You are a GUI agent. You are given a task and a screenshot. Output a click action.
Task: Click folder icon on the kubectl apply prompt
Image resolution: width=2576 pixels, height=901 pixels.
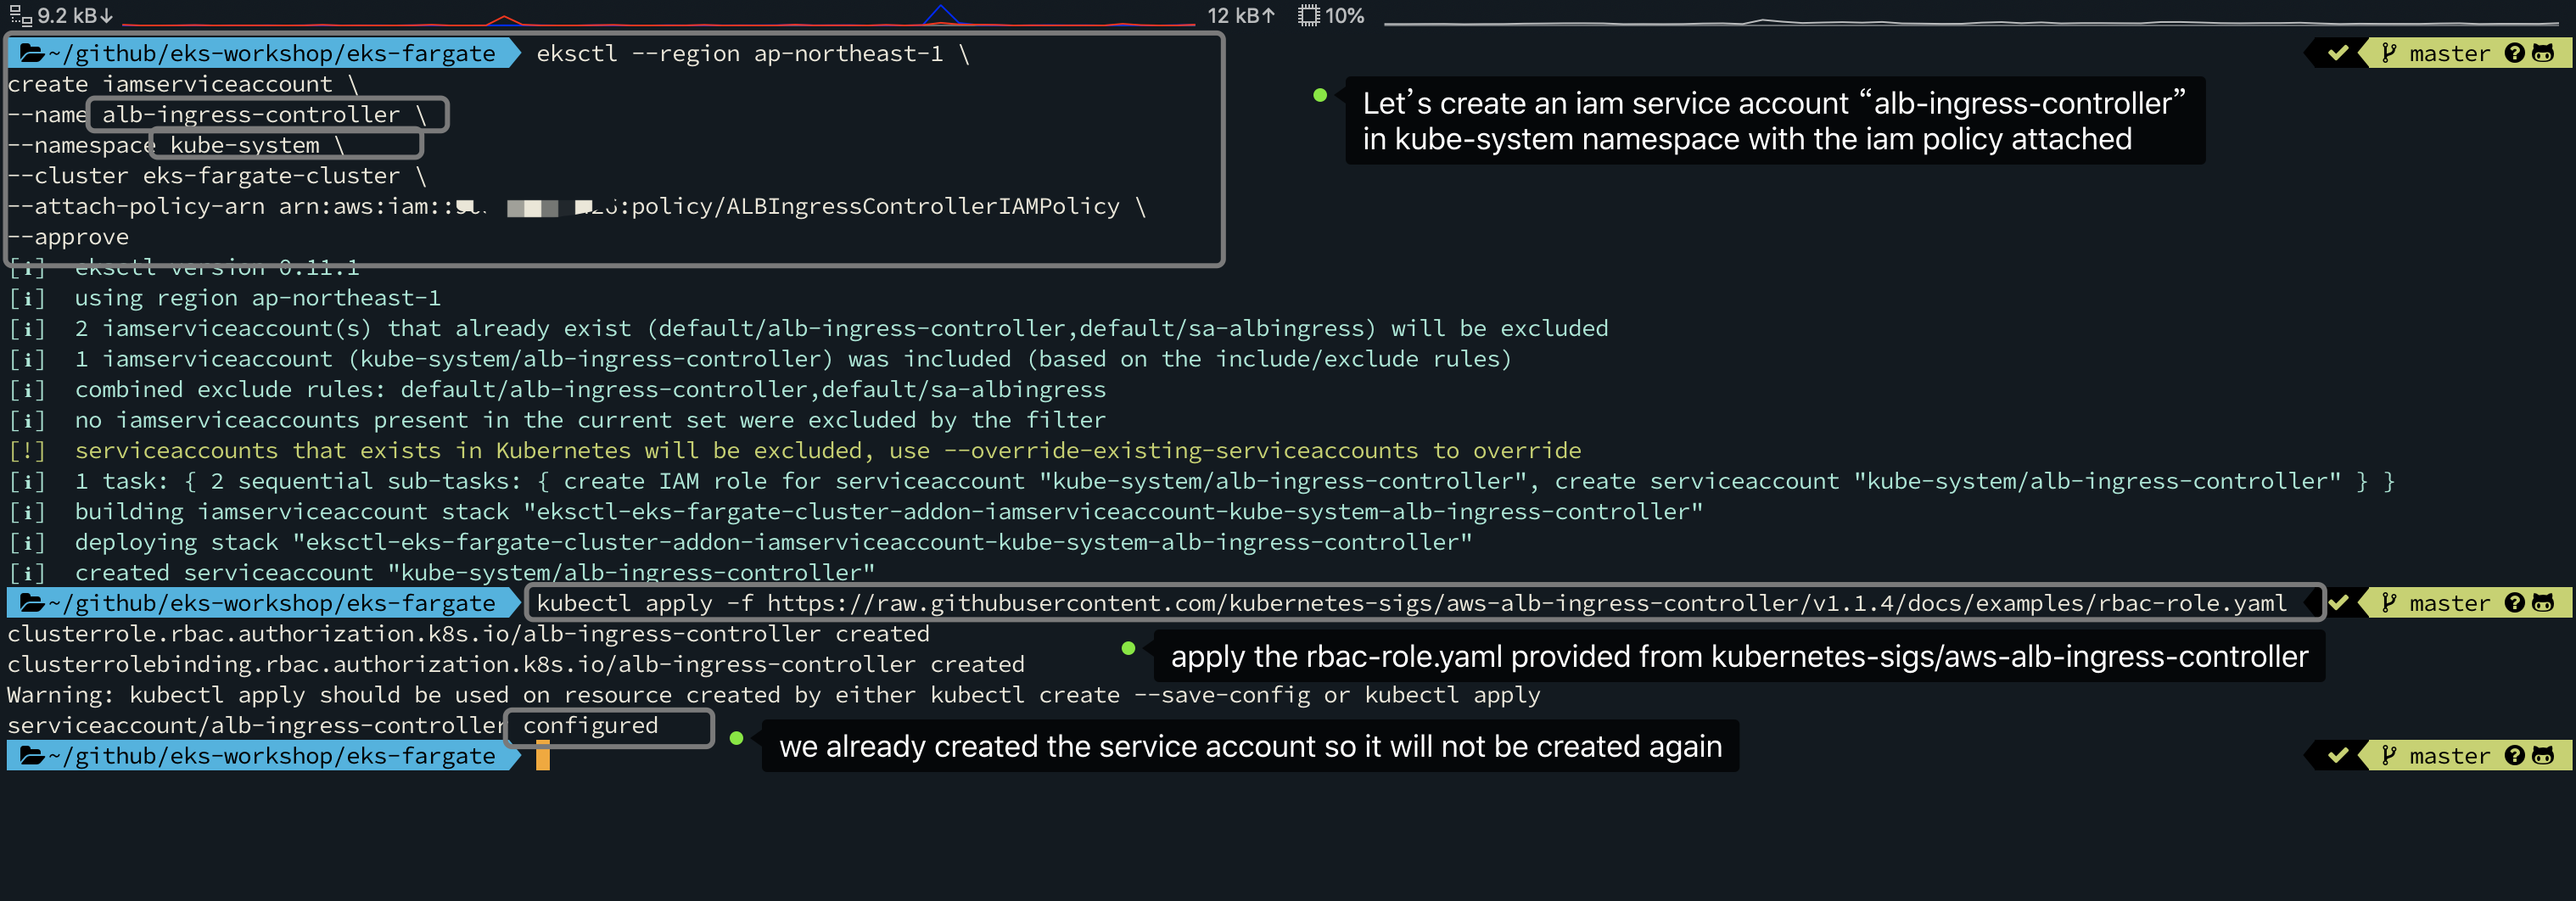32,603
